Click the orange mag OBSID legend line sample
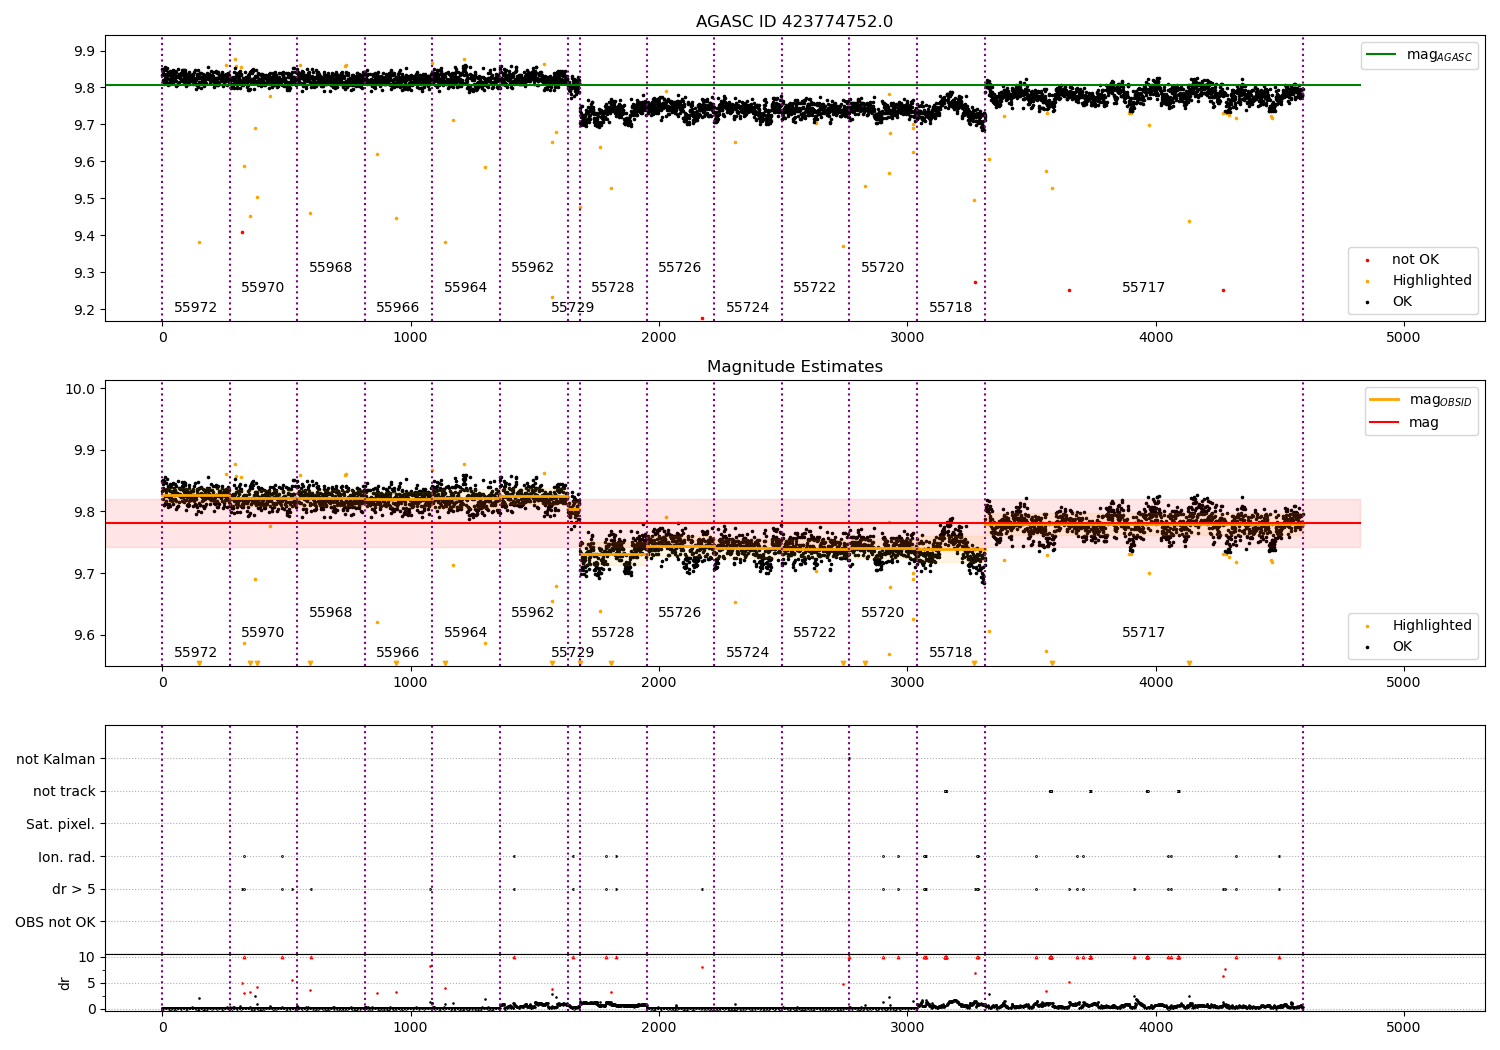Screen dimensions: 1500x1050 (x=1384, y=400)
